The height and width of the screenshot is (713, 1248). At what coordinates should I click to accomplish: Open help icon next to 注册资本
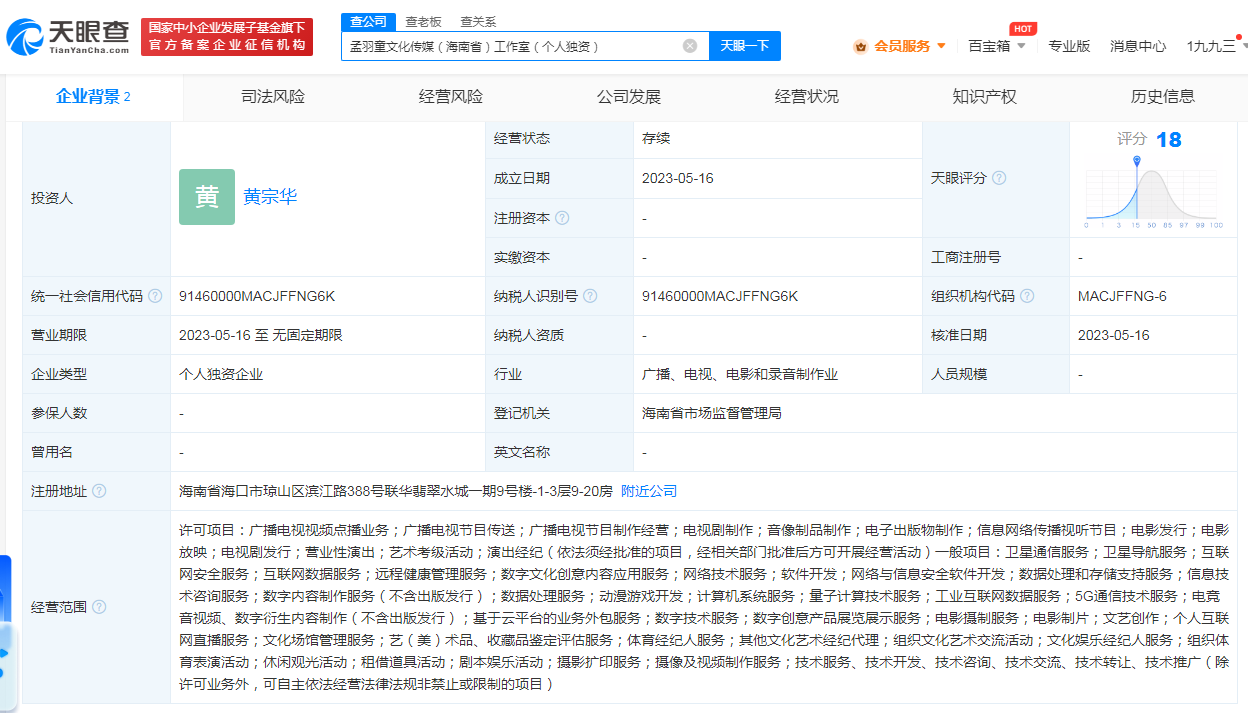coord(562,218)
